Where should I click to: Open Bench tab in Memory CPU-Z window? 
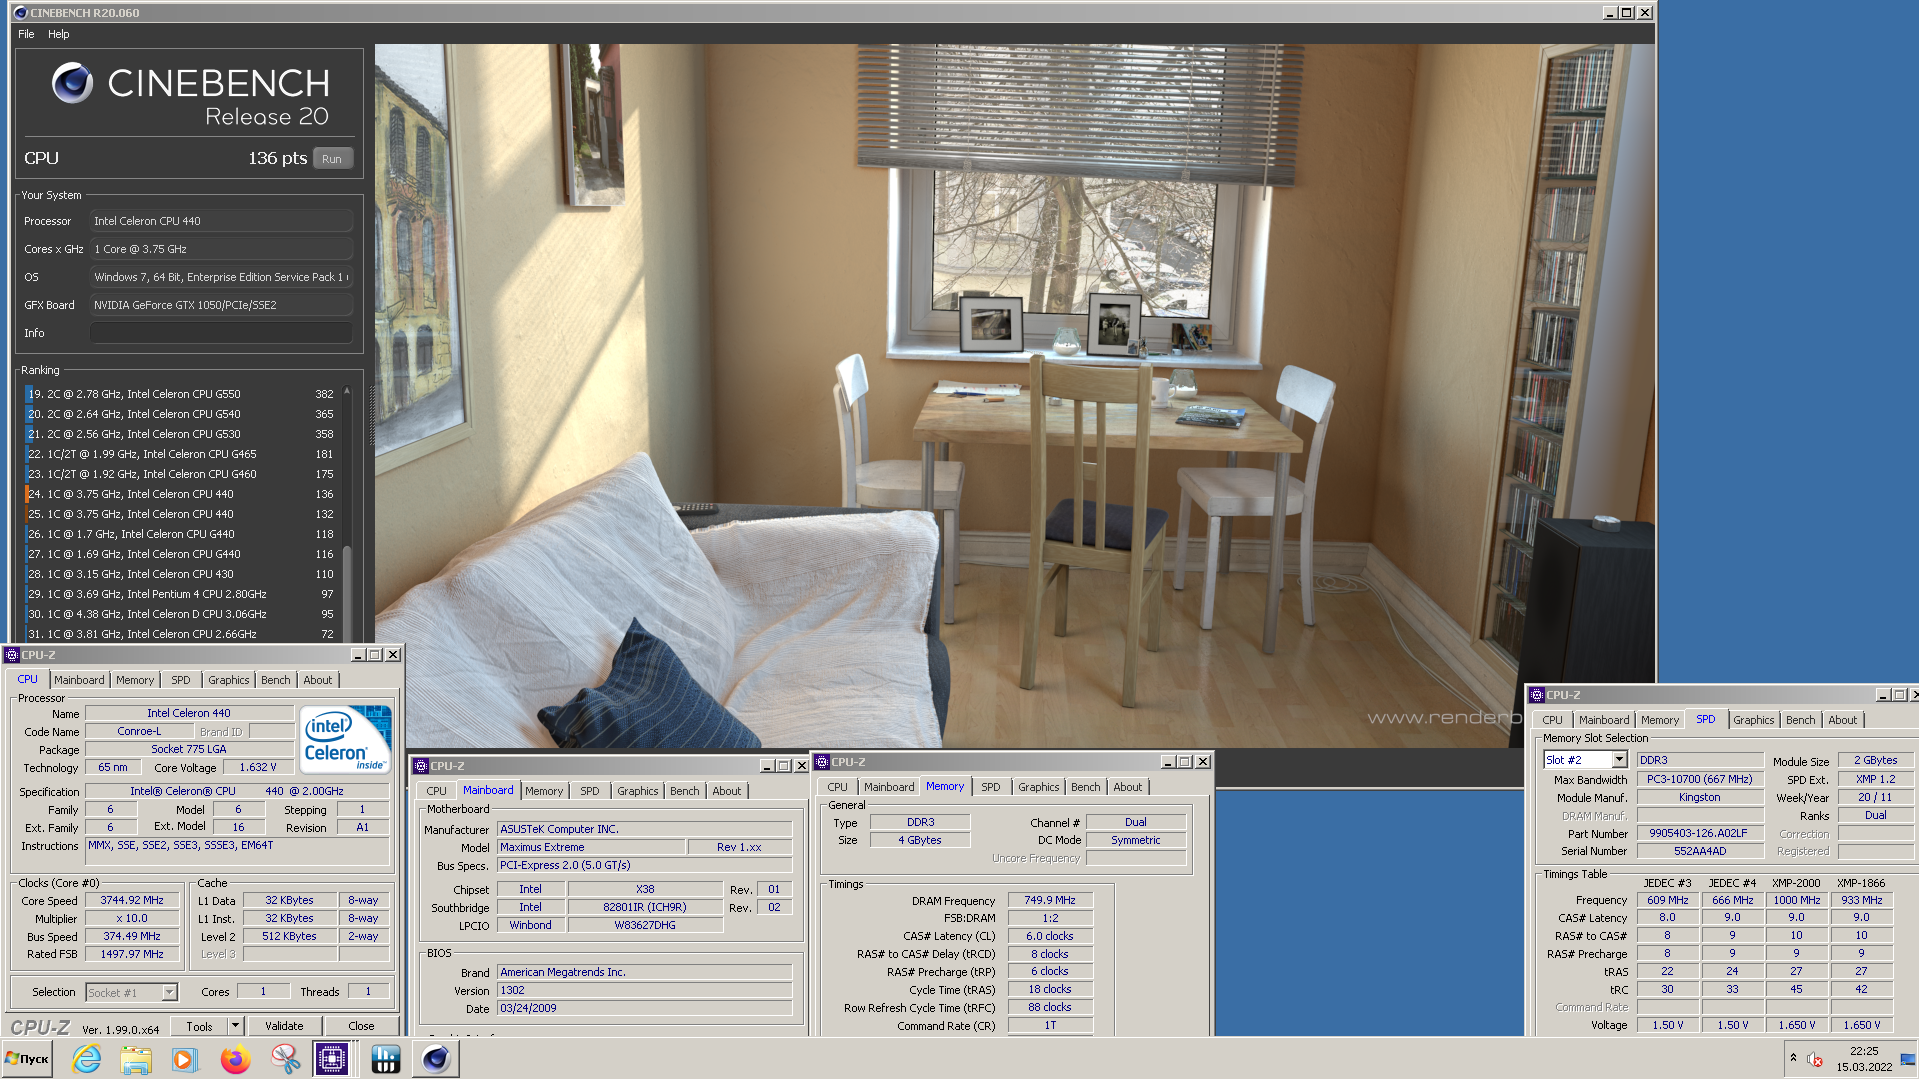click(x=1085, y=787)
